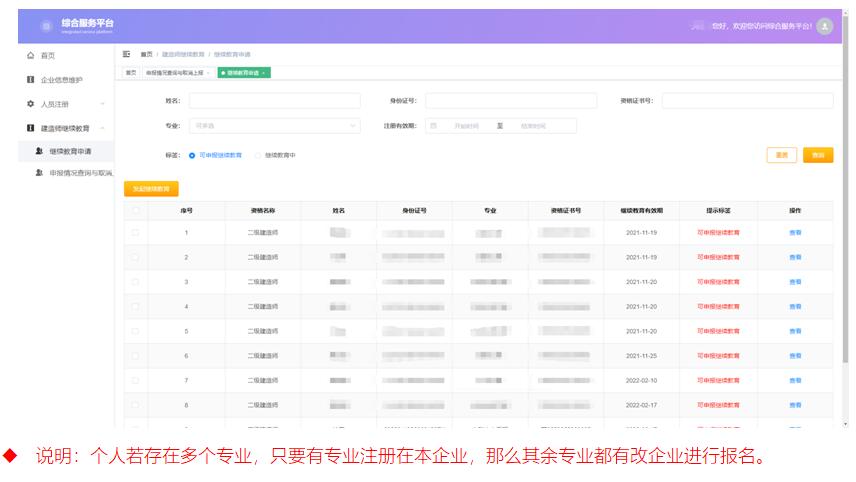856x482 pixels.
Task: Open the user avatar in top-right corner
Action: click(824, 26)
